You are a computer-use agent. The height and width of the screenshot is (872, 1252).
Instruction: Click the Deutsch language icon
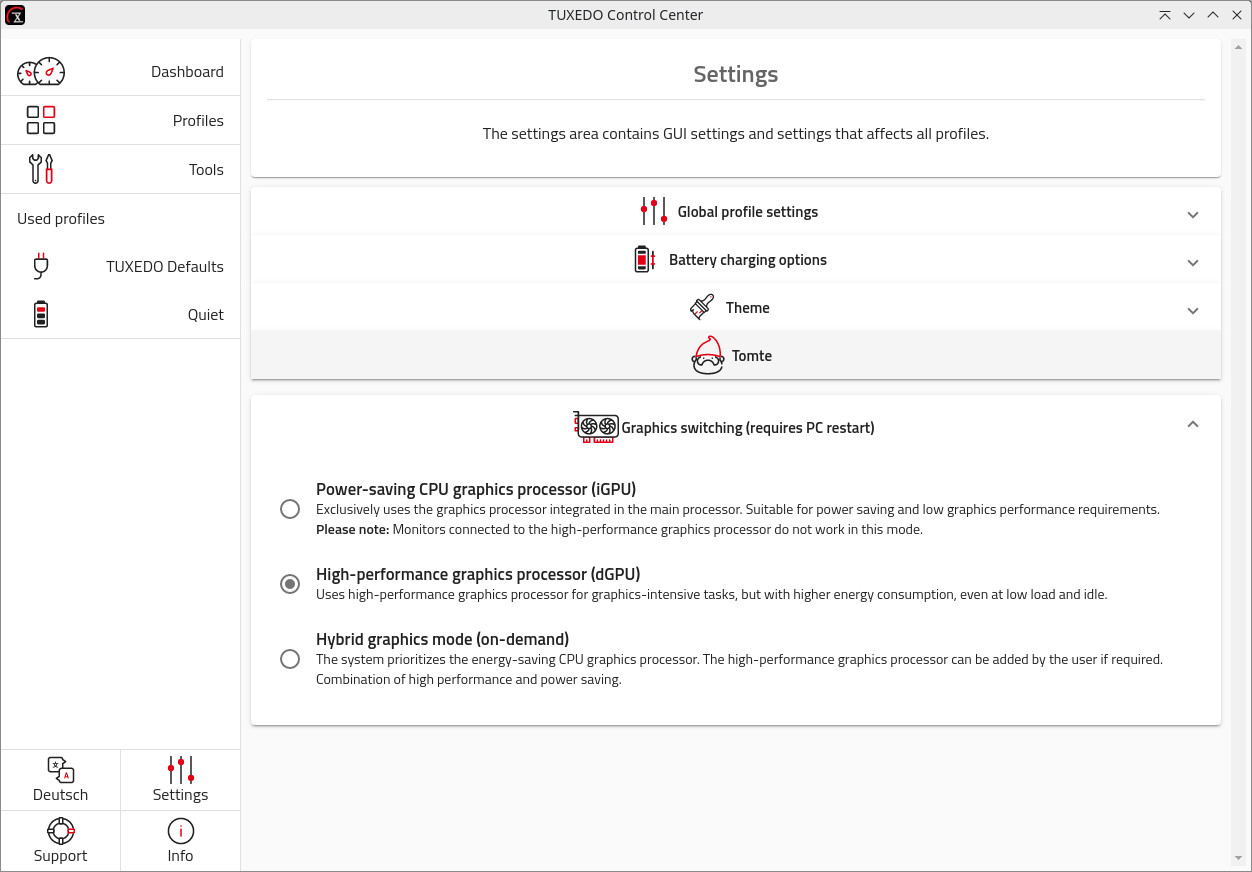click(61, 770)
